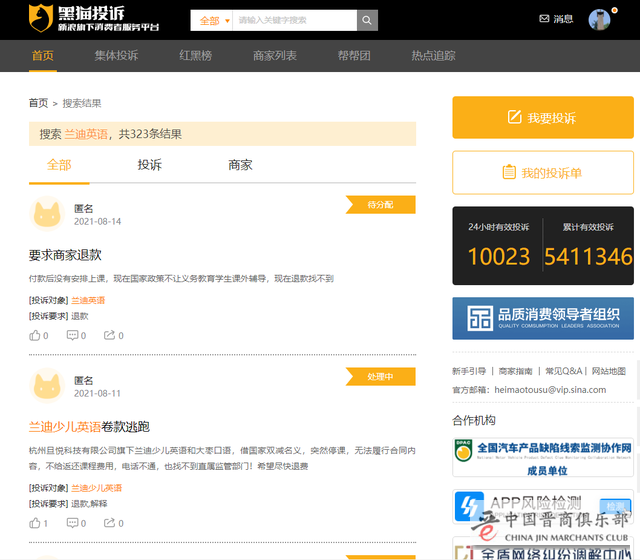Click the search magnifier icon
640x560 pixels.
(x=367, y=20)
